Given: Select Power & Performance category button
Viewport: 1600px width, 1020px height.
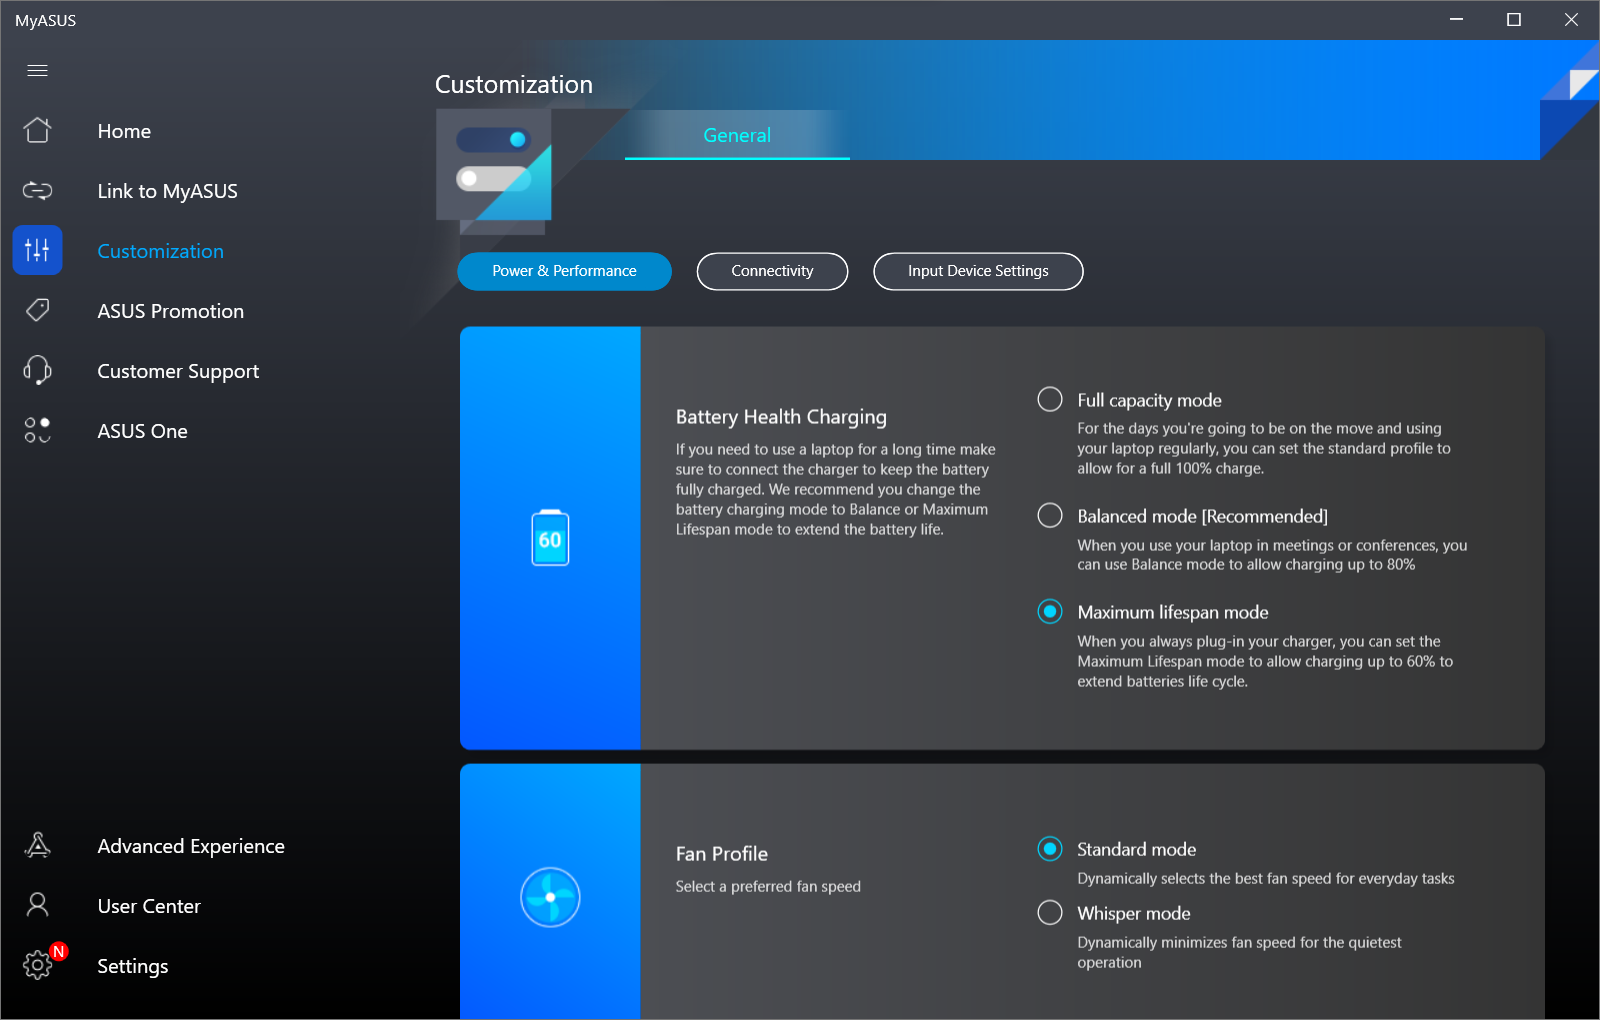Looking at the screenshot, I should point(564,271).
